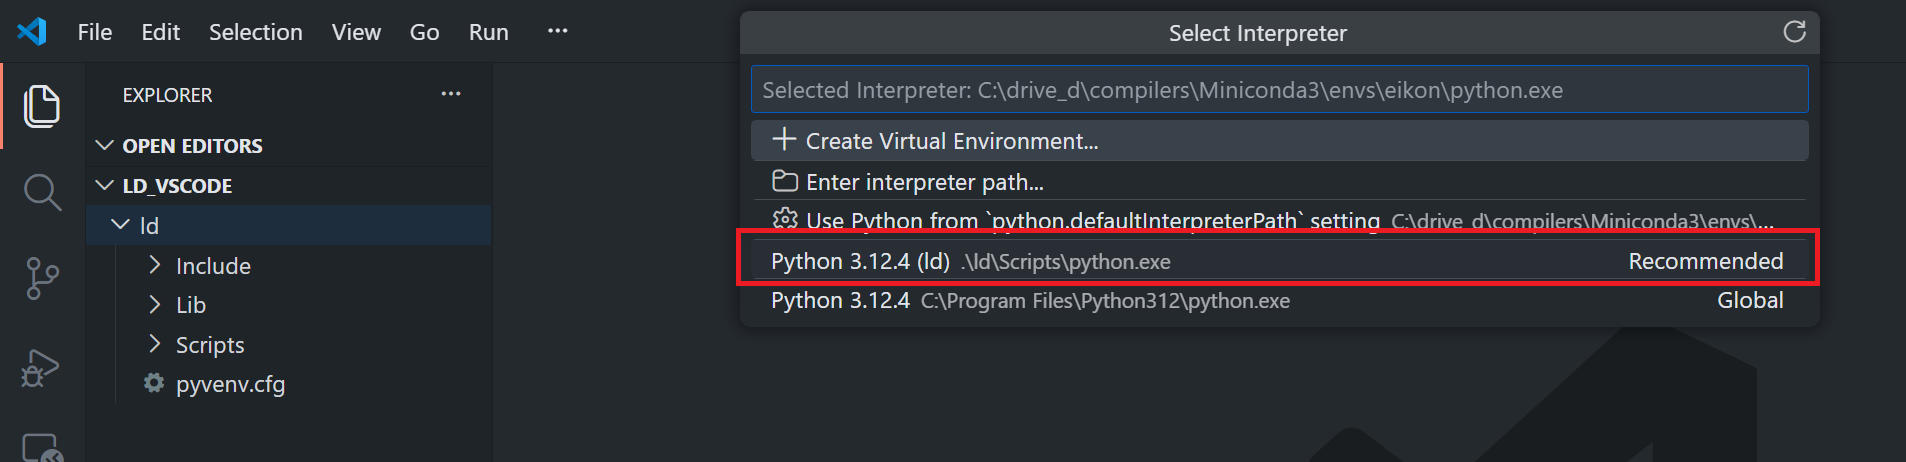Open the Edit menu

160,32
